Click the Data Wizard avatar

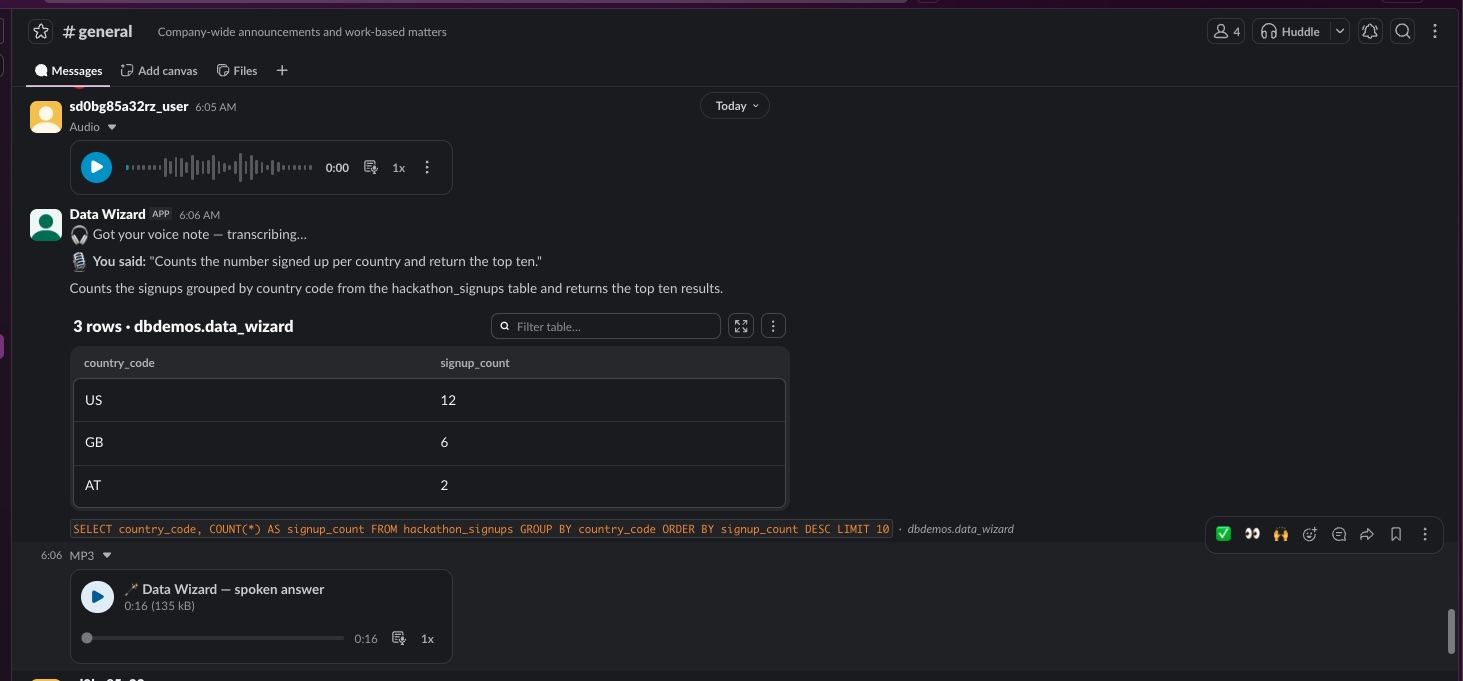coord(46,225)
